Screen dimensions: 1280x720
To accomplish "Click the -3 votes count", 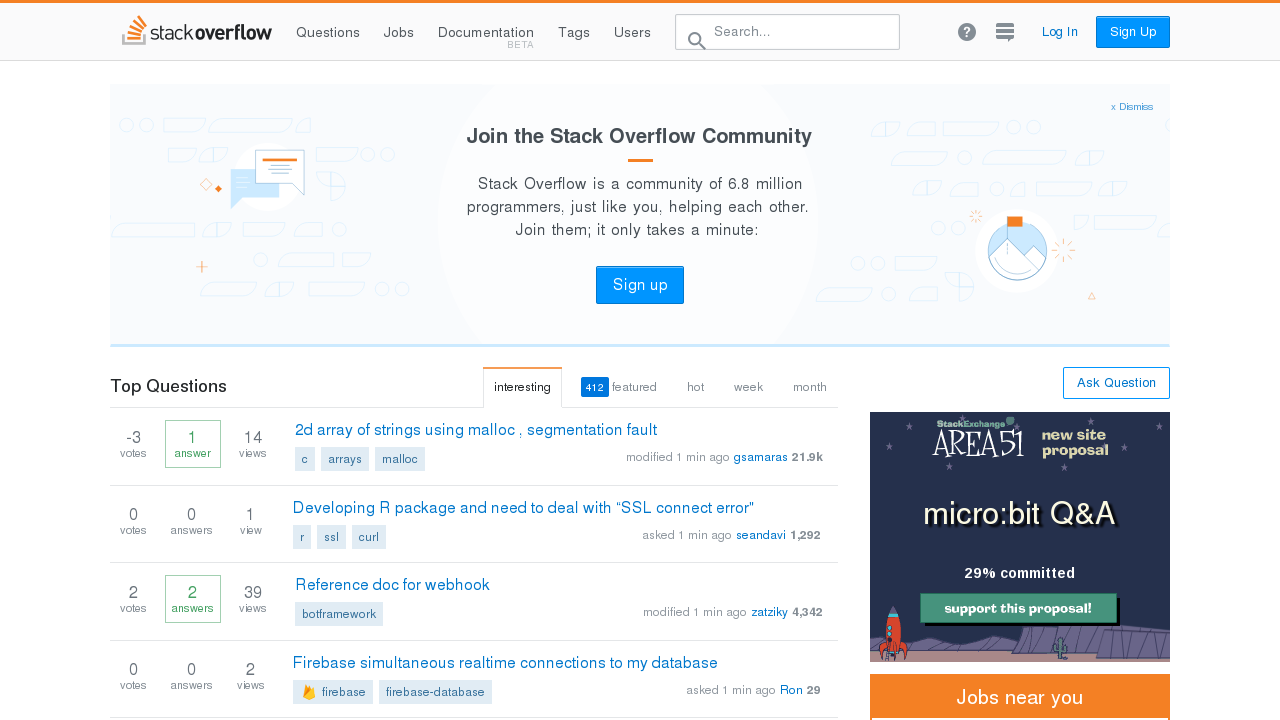I will pos(133,444).
